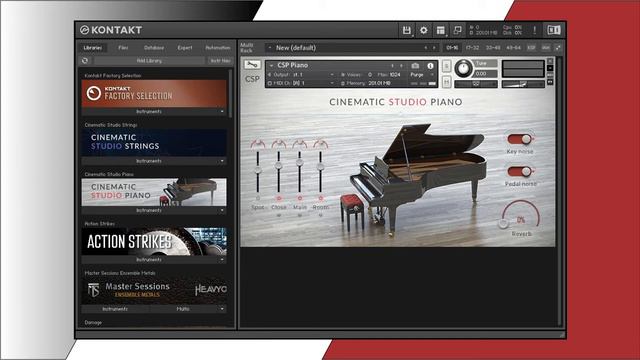
Task: Select the 49-64 rack page
Action: [x=513, y=48]
